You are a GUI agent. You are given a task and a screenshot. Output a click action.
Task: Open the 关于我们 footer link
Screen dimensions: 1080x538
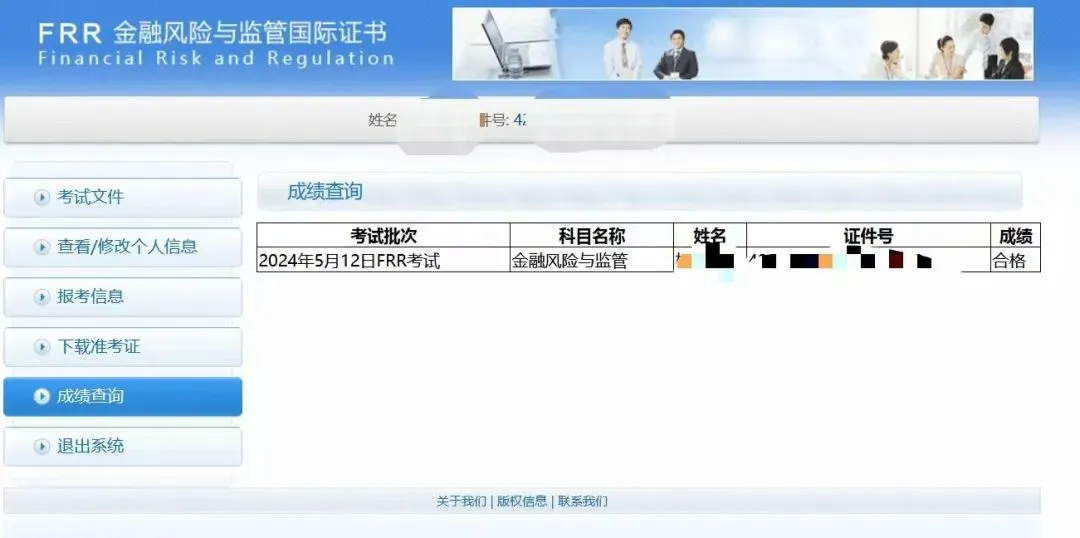(x=461, y=501)
